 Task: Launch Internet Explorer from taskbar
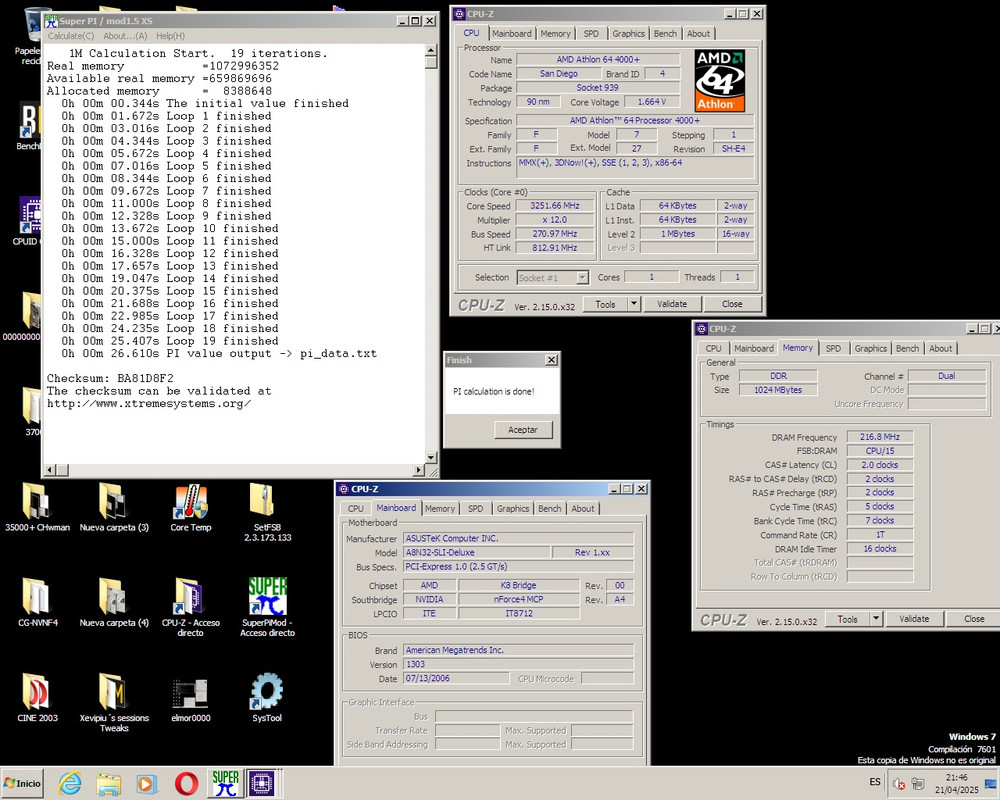[70, 783]
